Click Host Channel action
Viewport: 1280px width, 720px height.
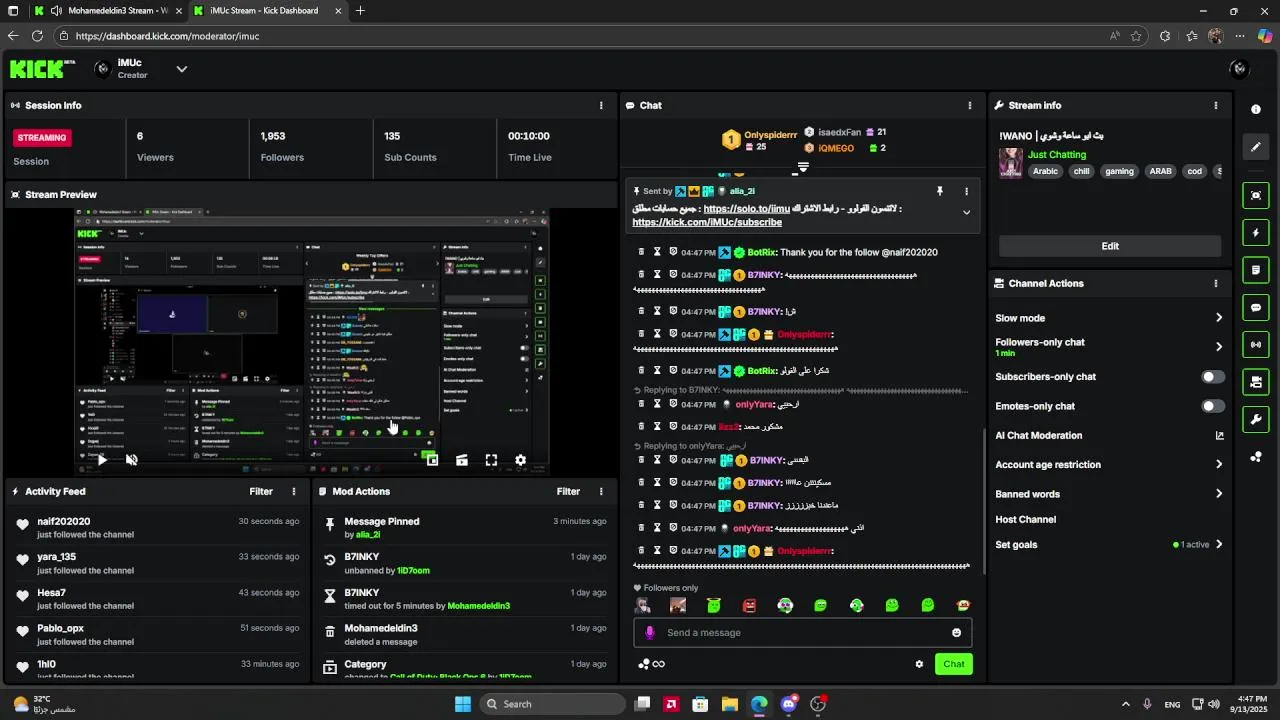[x=1025, y=520]
